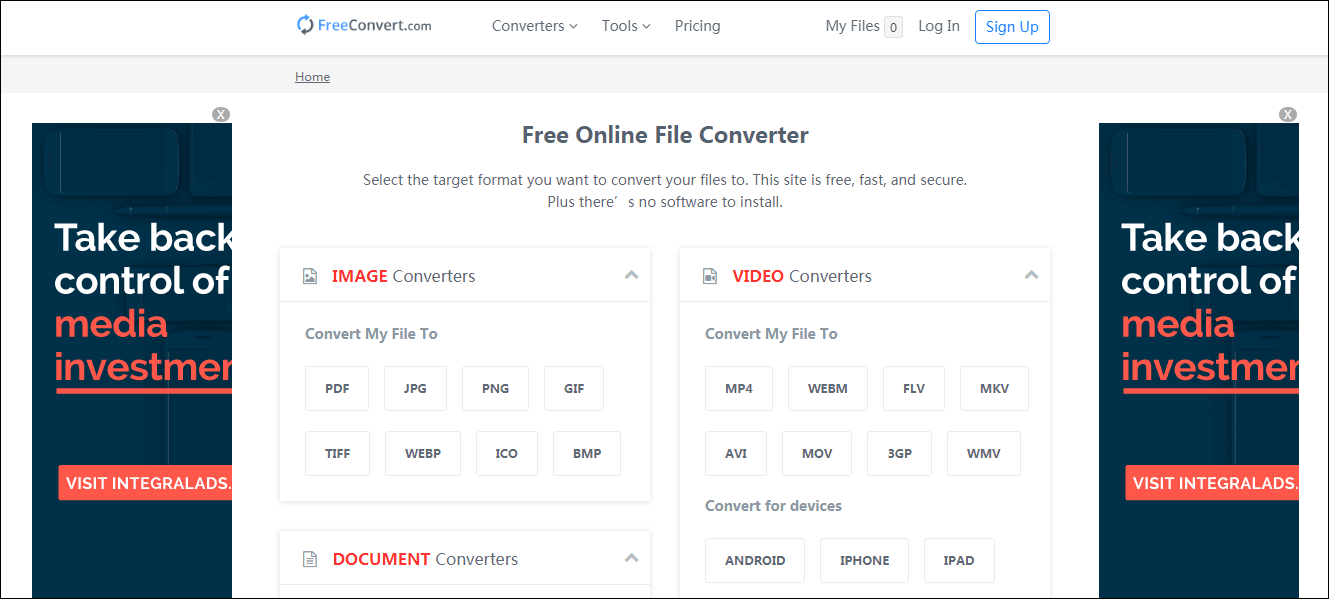Click the image icon beside IMAGE Converters
The image size is (1329, 599).
point(310,276)
